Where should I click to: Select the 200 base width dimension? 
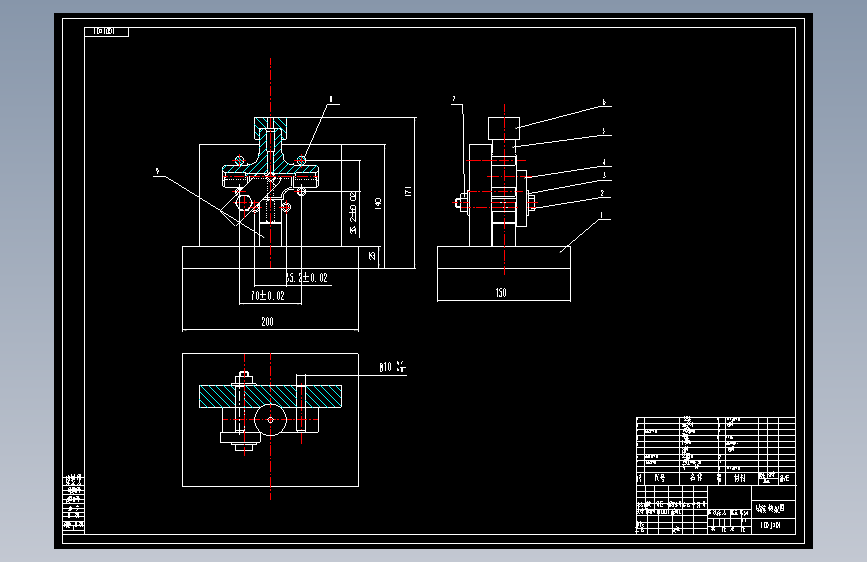pyautogui.click(x=267, y=321)
